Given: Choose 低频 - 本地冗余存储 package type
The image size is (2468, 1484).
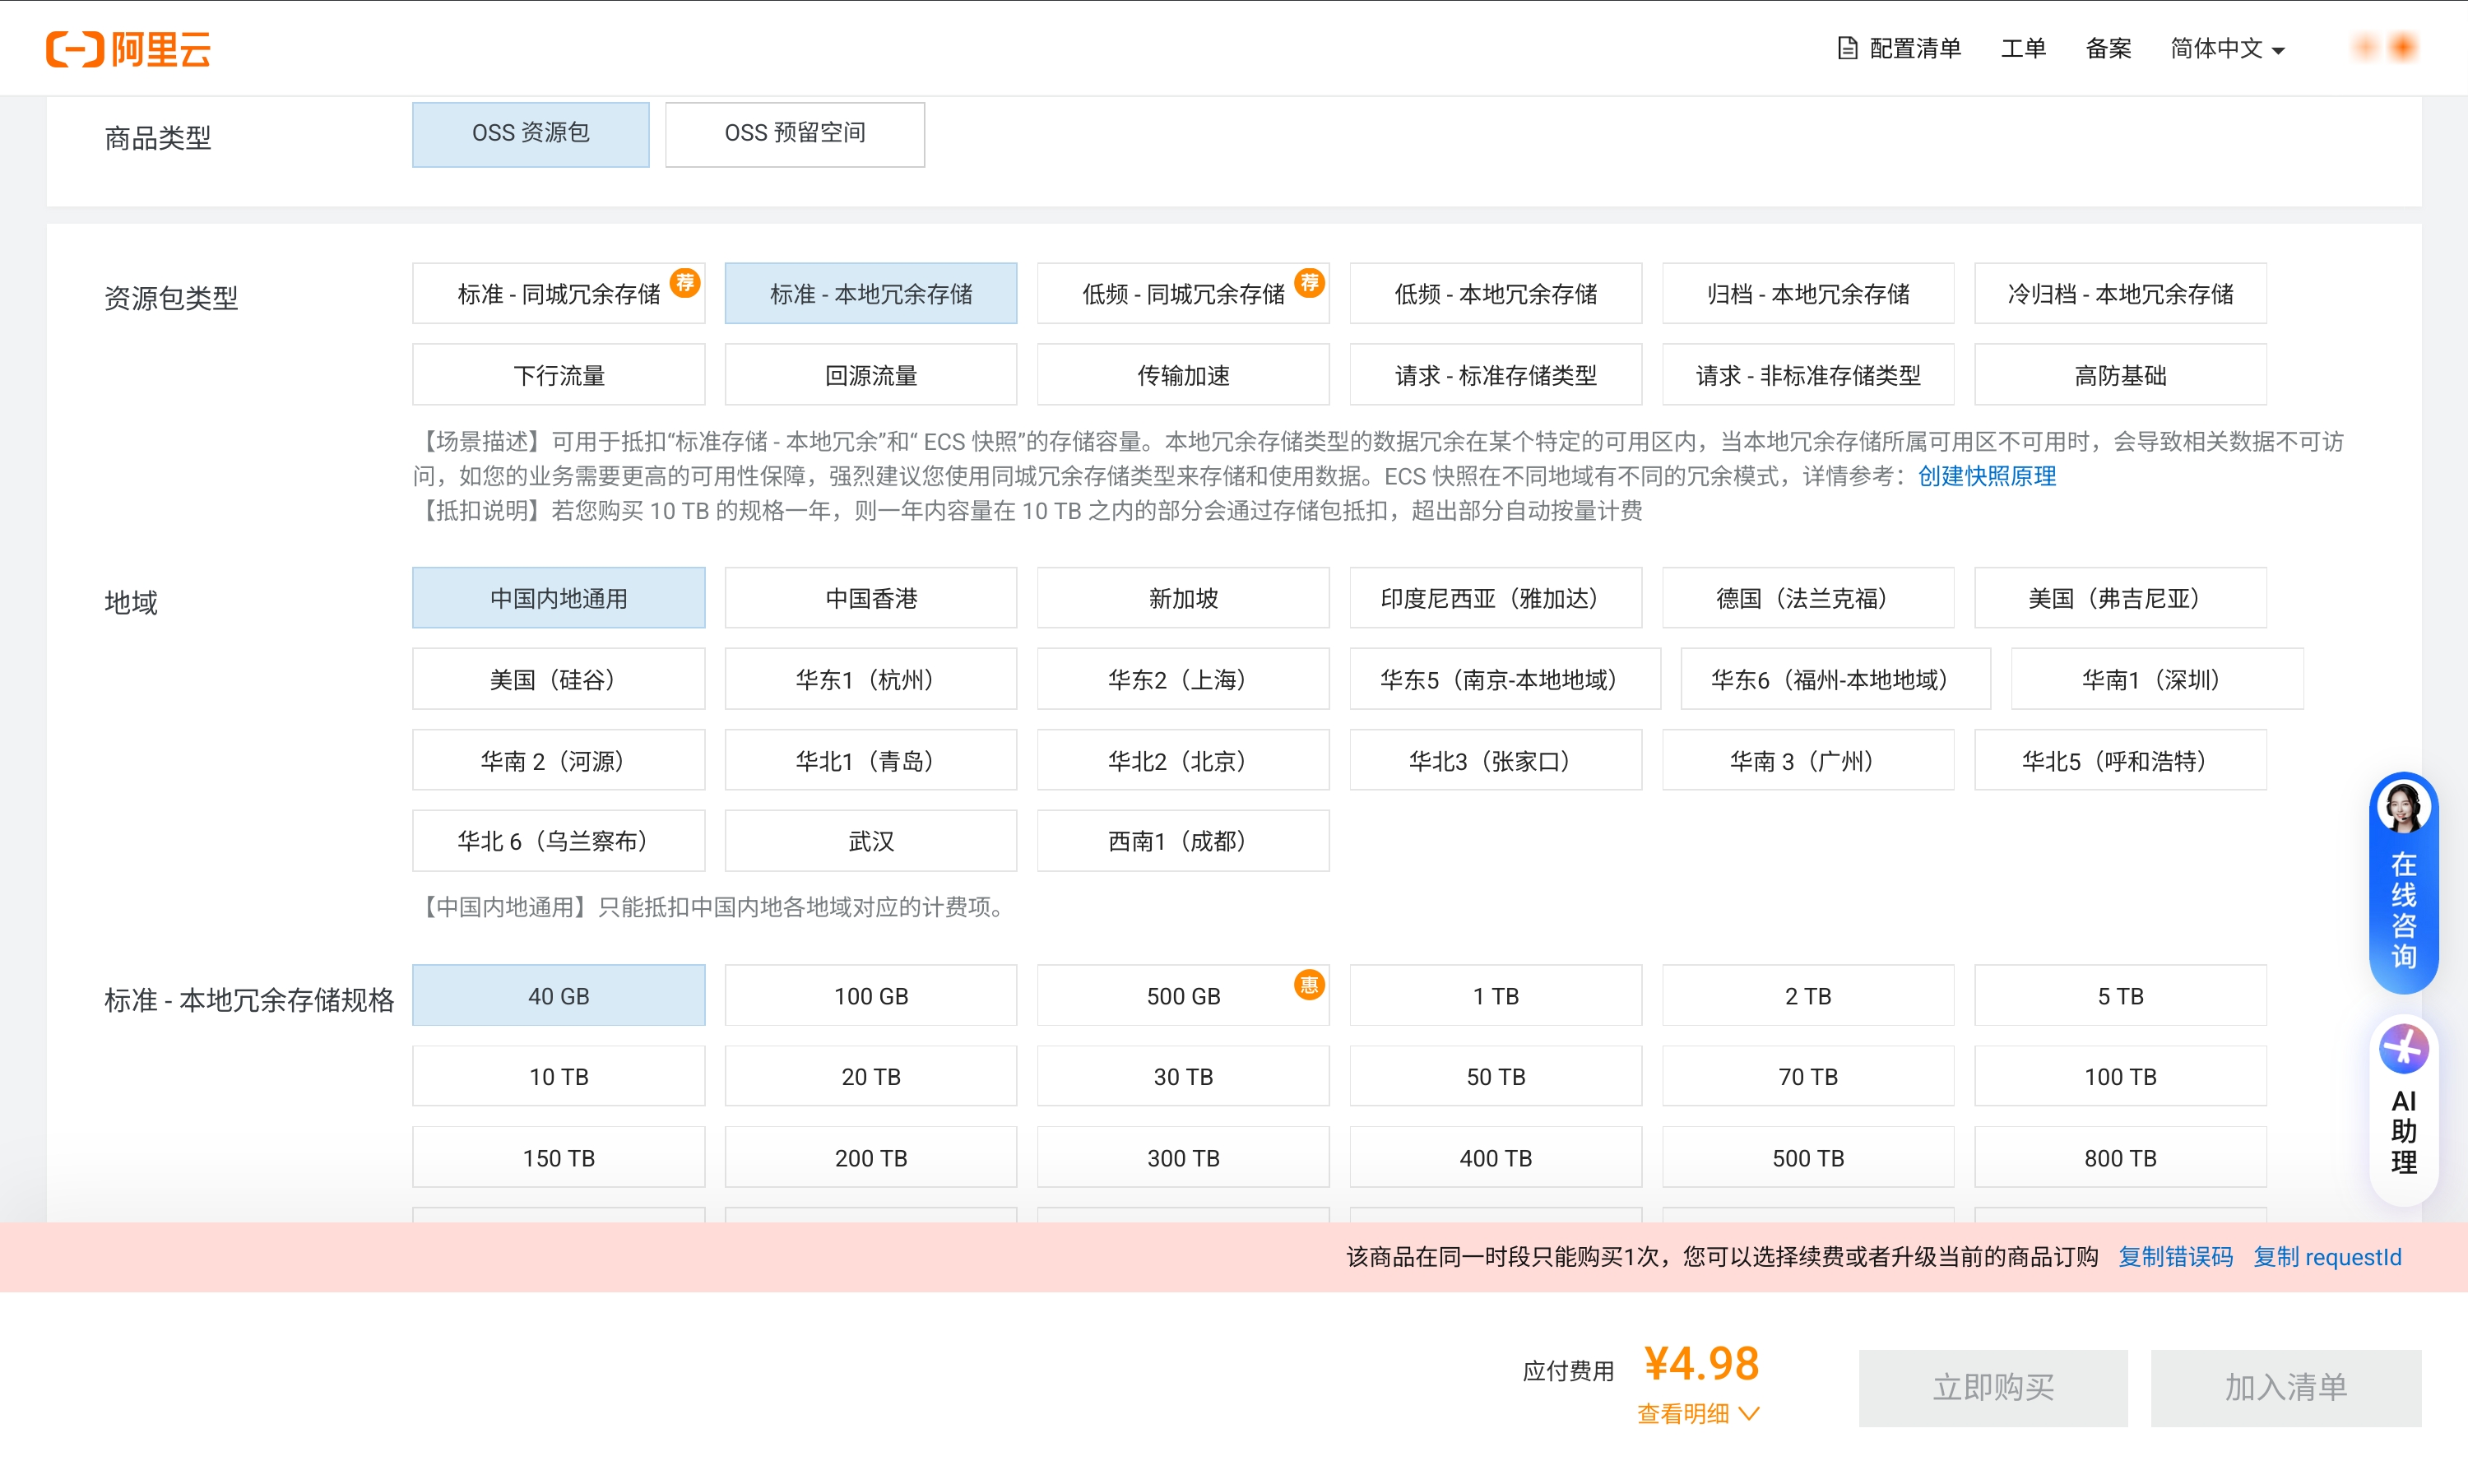Looking at the screenshot, I should click(x=1495, y=294).
